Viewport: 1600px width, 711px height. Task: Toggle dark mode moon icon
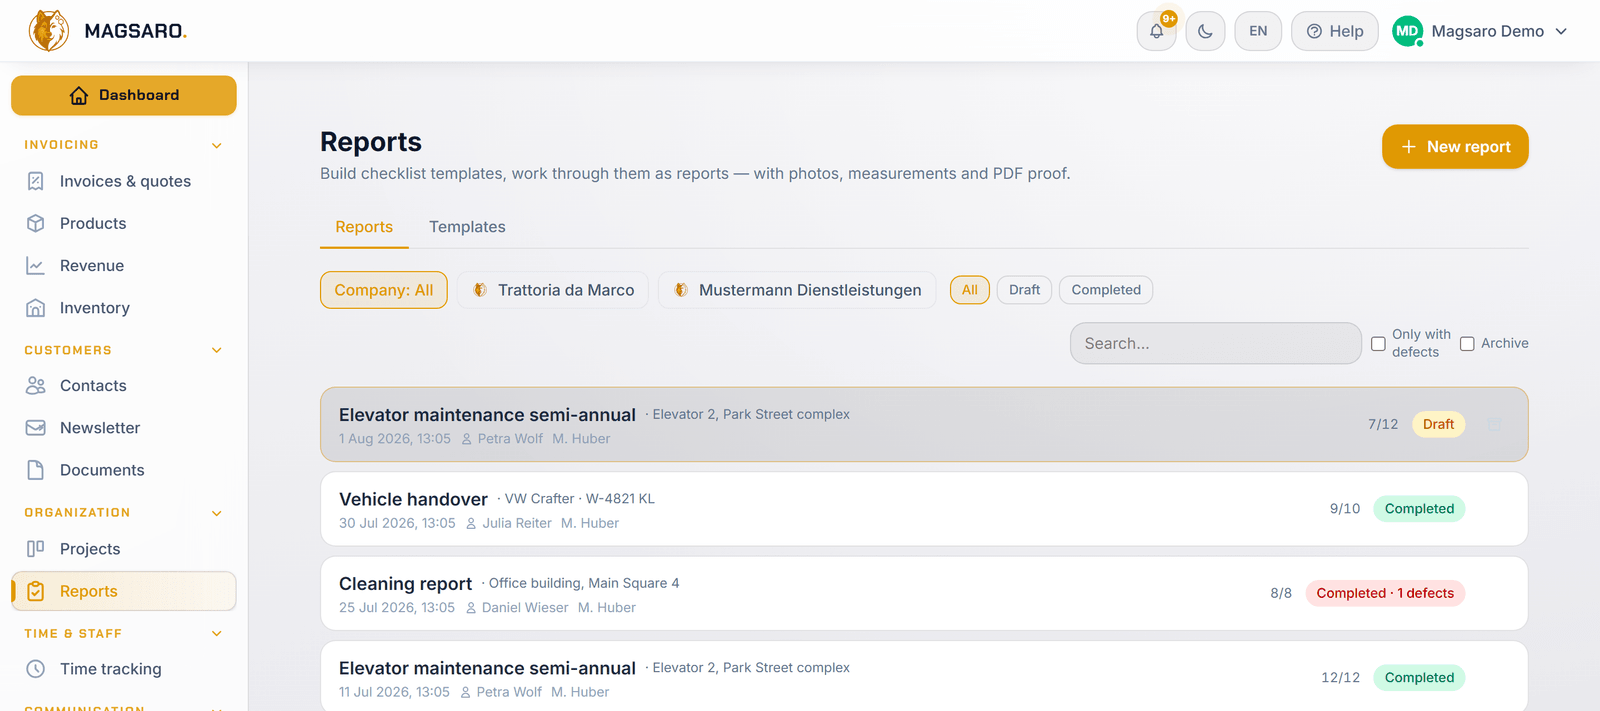(x=1205, y=31)
